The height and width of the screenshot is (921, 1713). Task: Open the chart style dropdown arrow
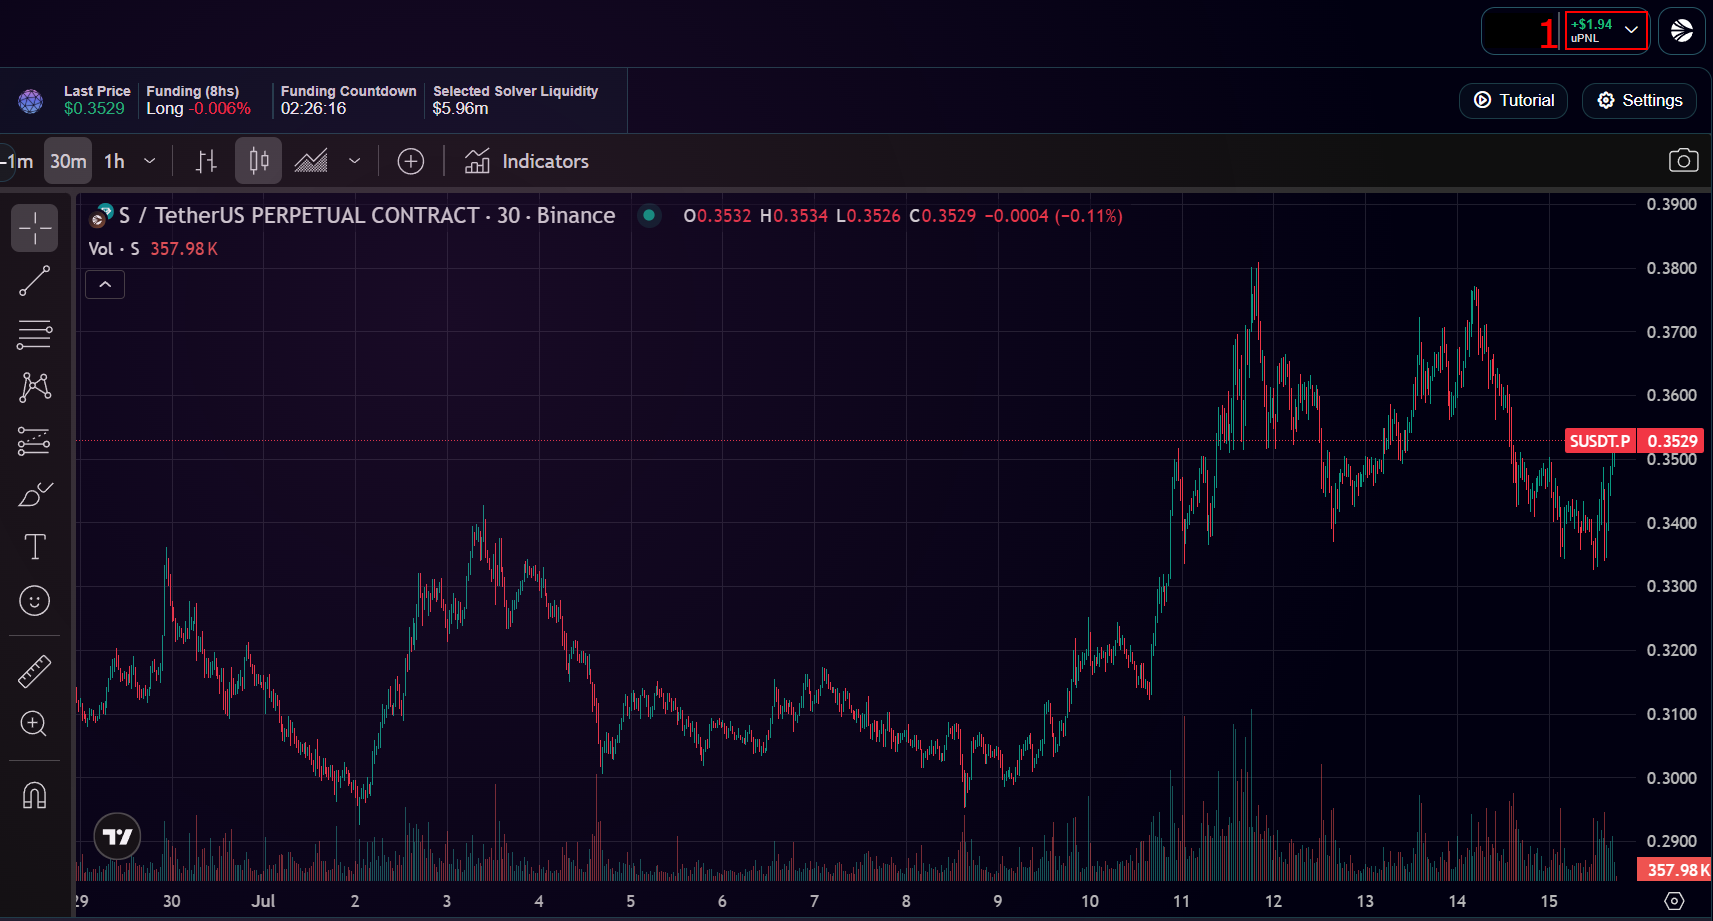pyautogui.click(x=354, y=160)
